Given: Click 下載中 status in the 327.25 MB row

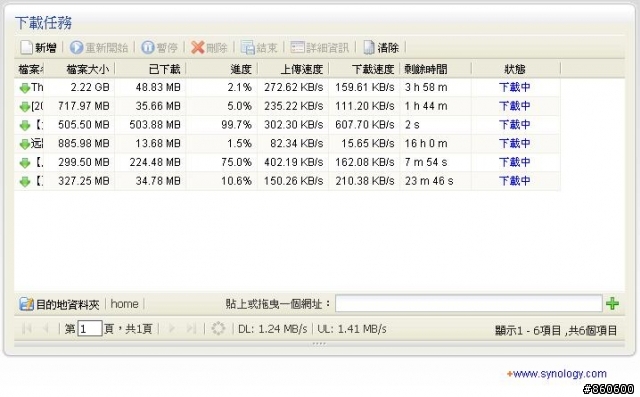Looking at the screenshot, I should pos(515,181).
